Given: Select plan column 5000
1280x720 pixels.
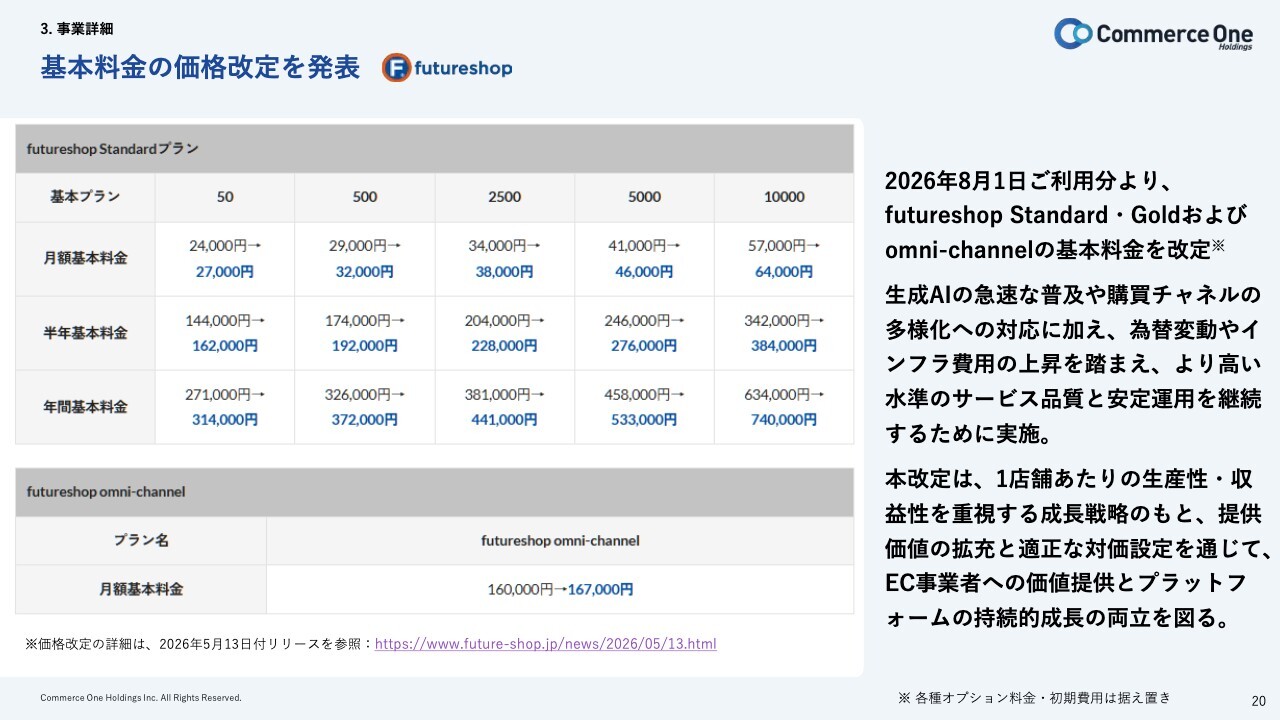Looking at the screenshot, I should pos(644,197).
